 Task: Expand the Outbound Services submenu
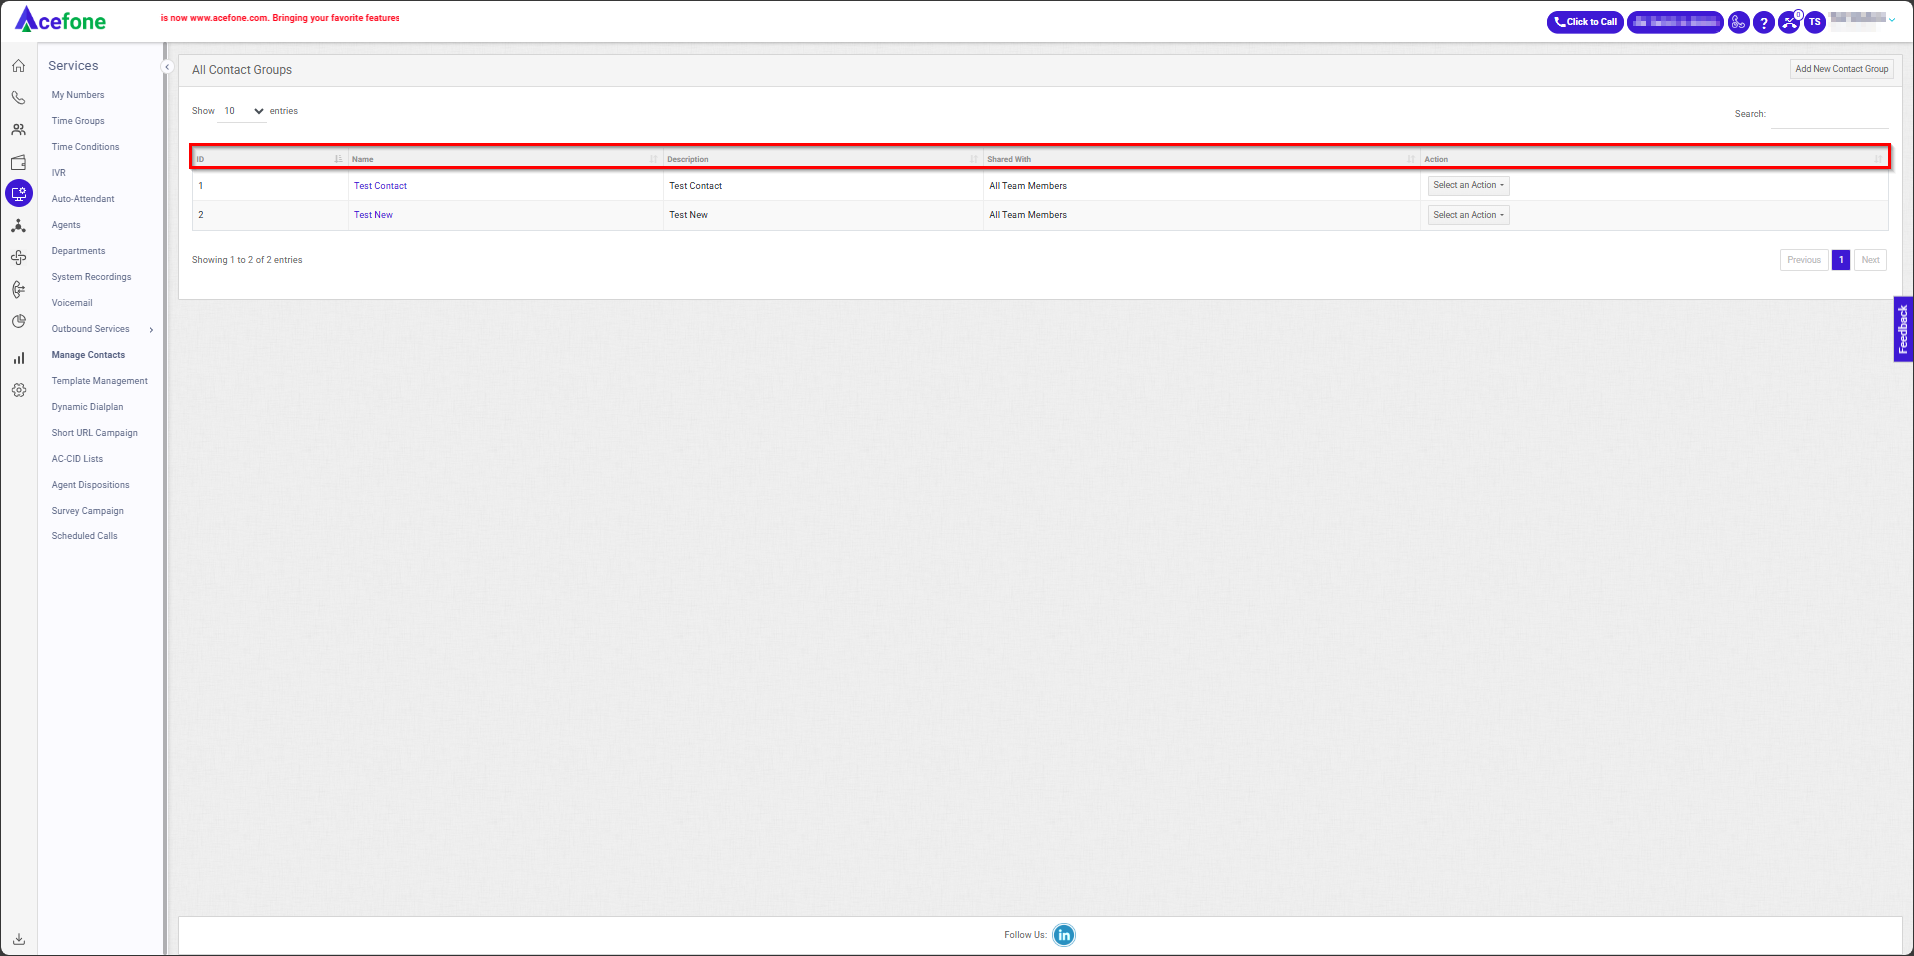[x=103, y=329]
